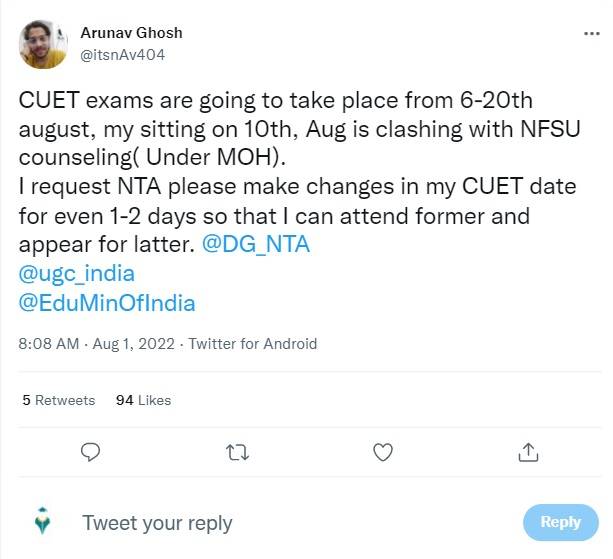View the 94 Likes list

pos(143,400)
